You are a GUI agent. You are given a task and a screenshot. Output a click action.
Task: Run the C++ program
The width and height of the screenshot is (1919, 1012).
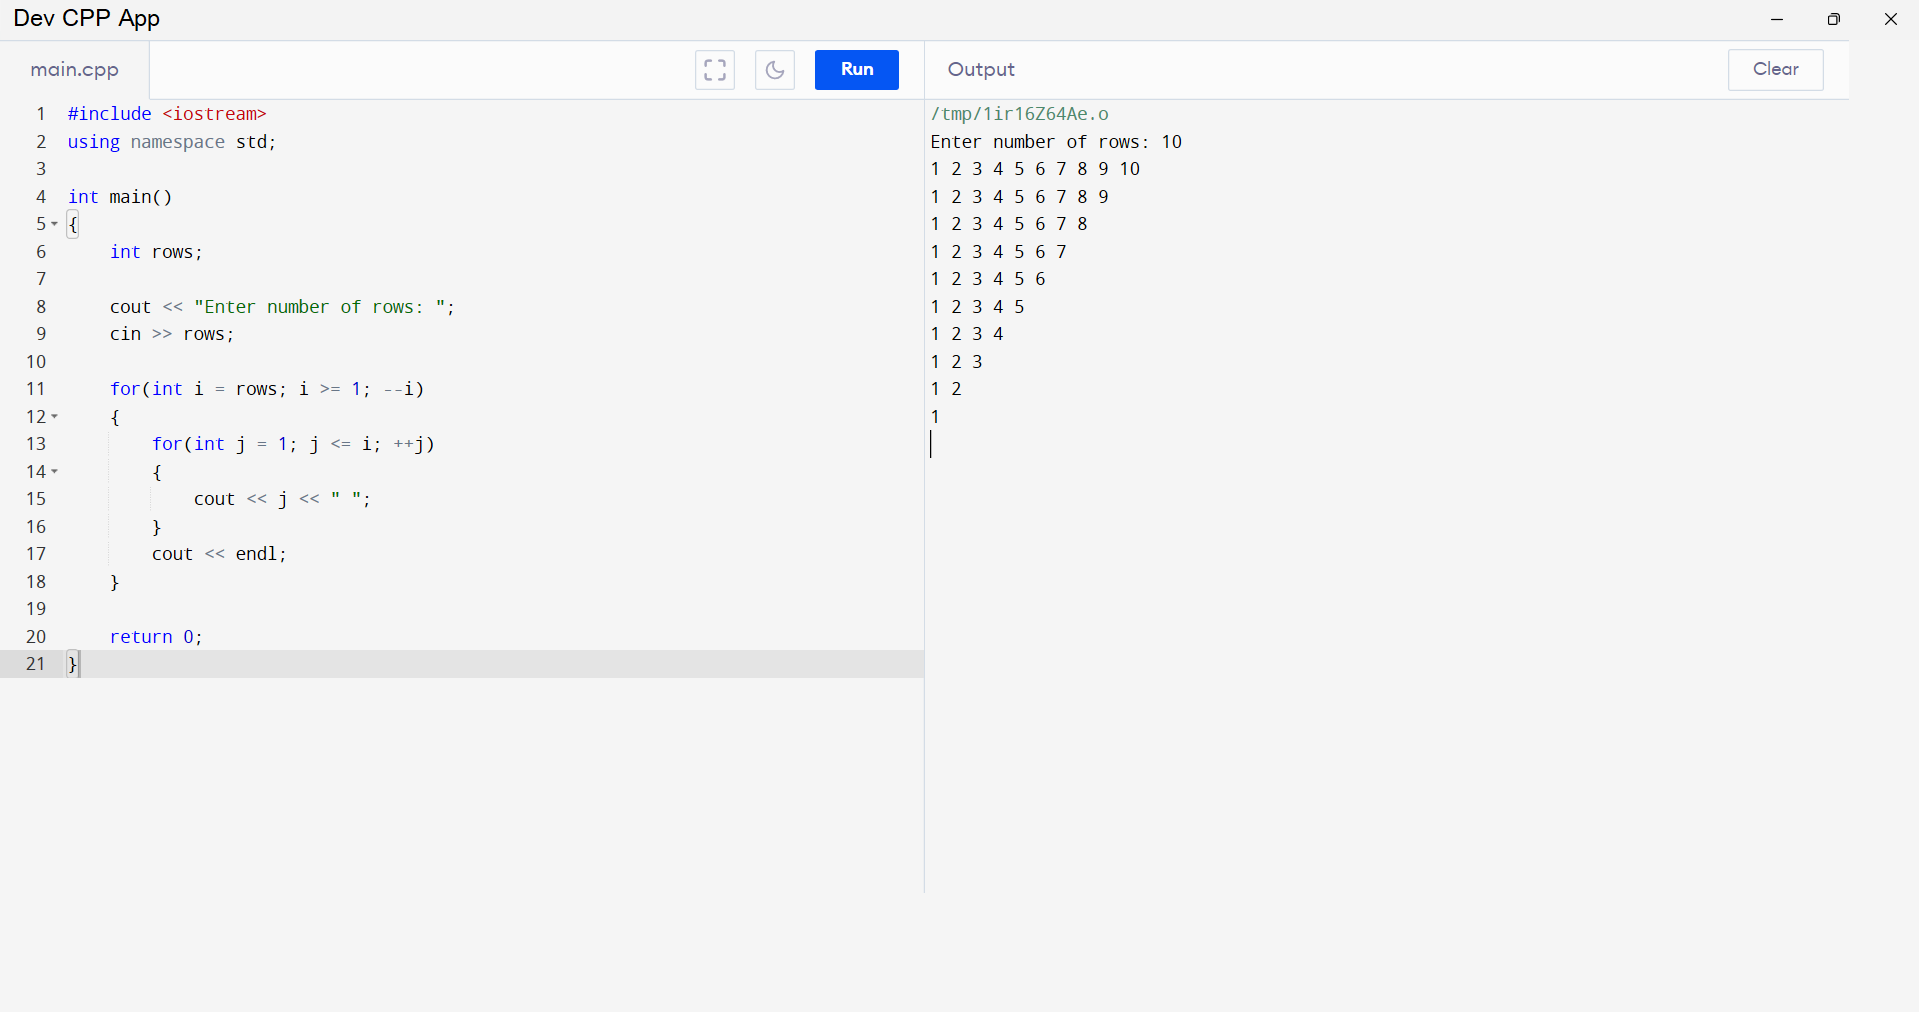[x=857, y=70]
